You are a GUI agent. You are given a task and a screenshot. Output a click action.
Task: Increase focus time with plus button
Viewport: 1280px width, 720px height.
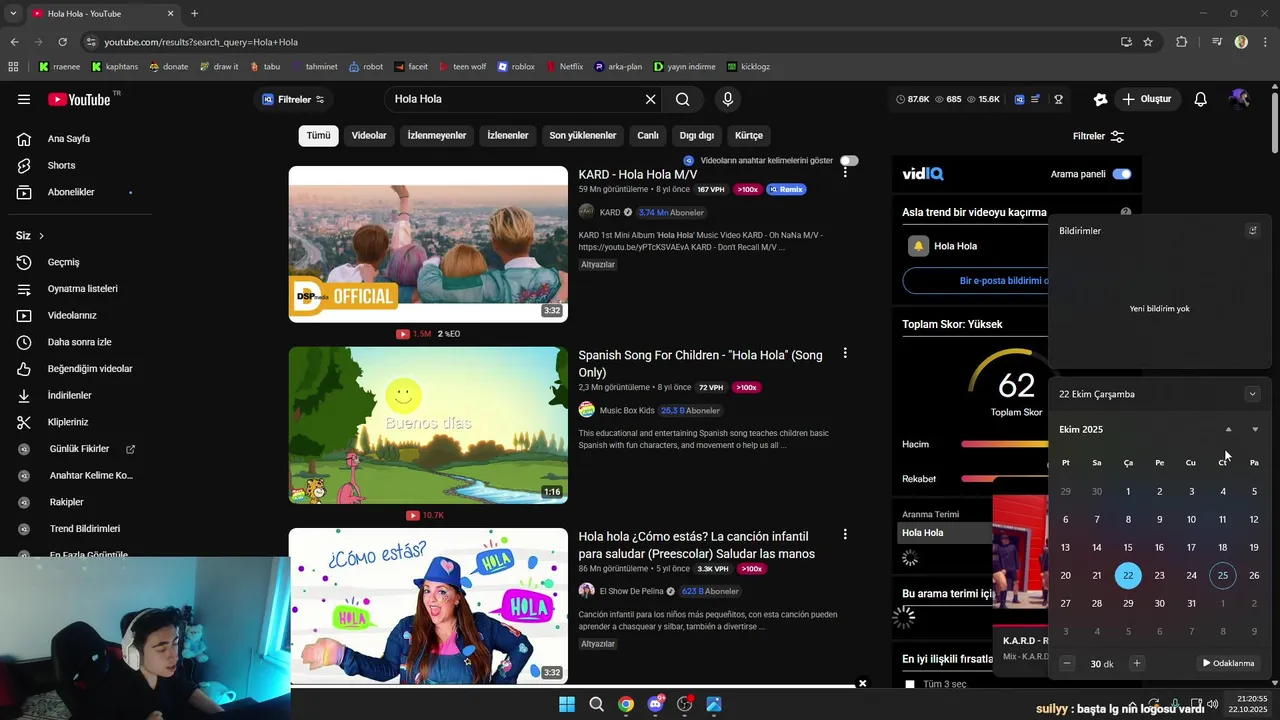(1136, 663)
